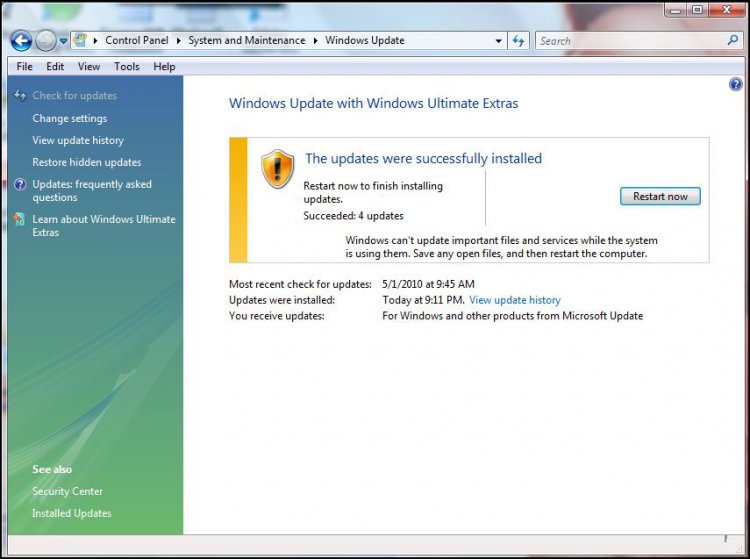Open Restore hidden updates link
This screenshot has height=559, width=750.
click(x=87, y=163)
